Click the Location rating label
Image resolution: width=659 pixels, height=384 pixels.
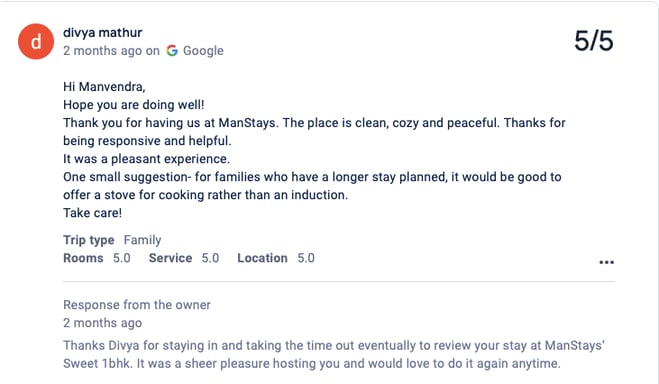tap(262, 258)
